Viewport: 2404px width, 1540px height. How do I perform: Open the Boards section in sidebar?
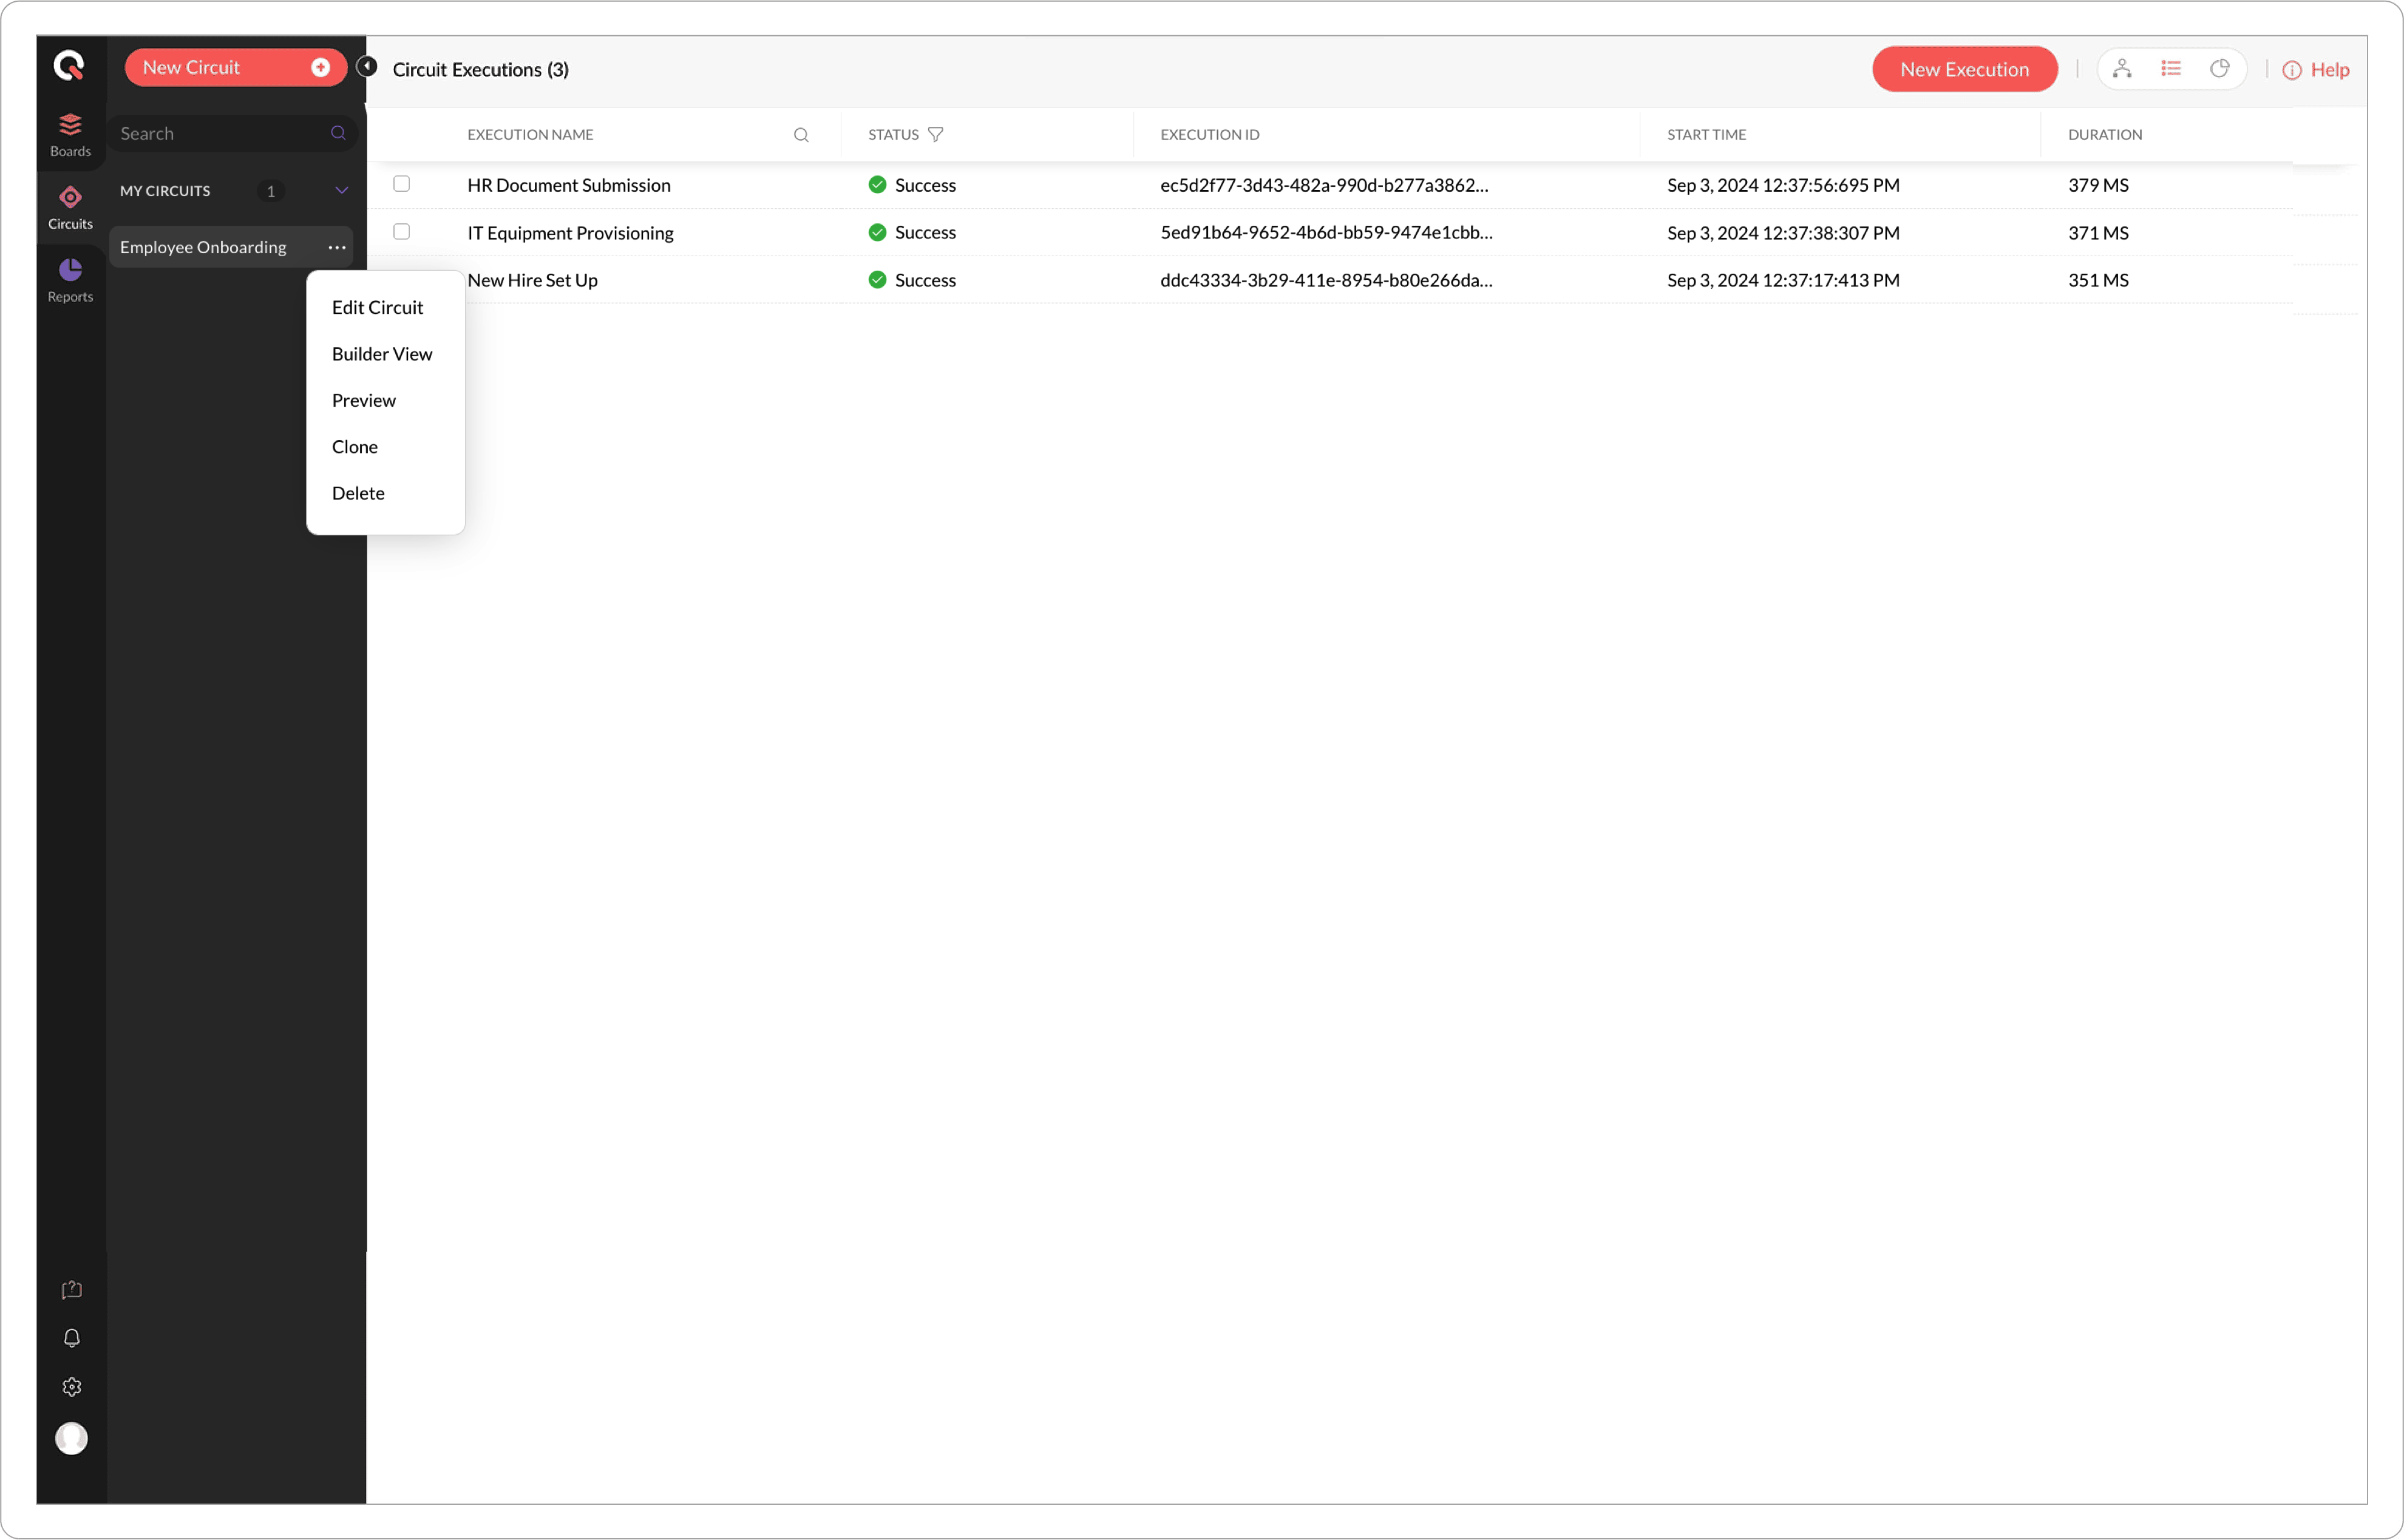[x=70, y=134]
